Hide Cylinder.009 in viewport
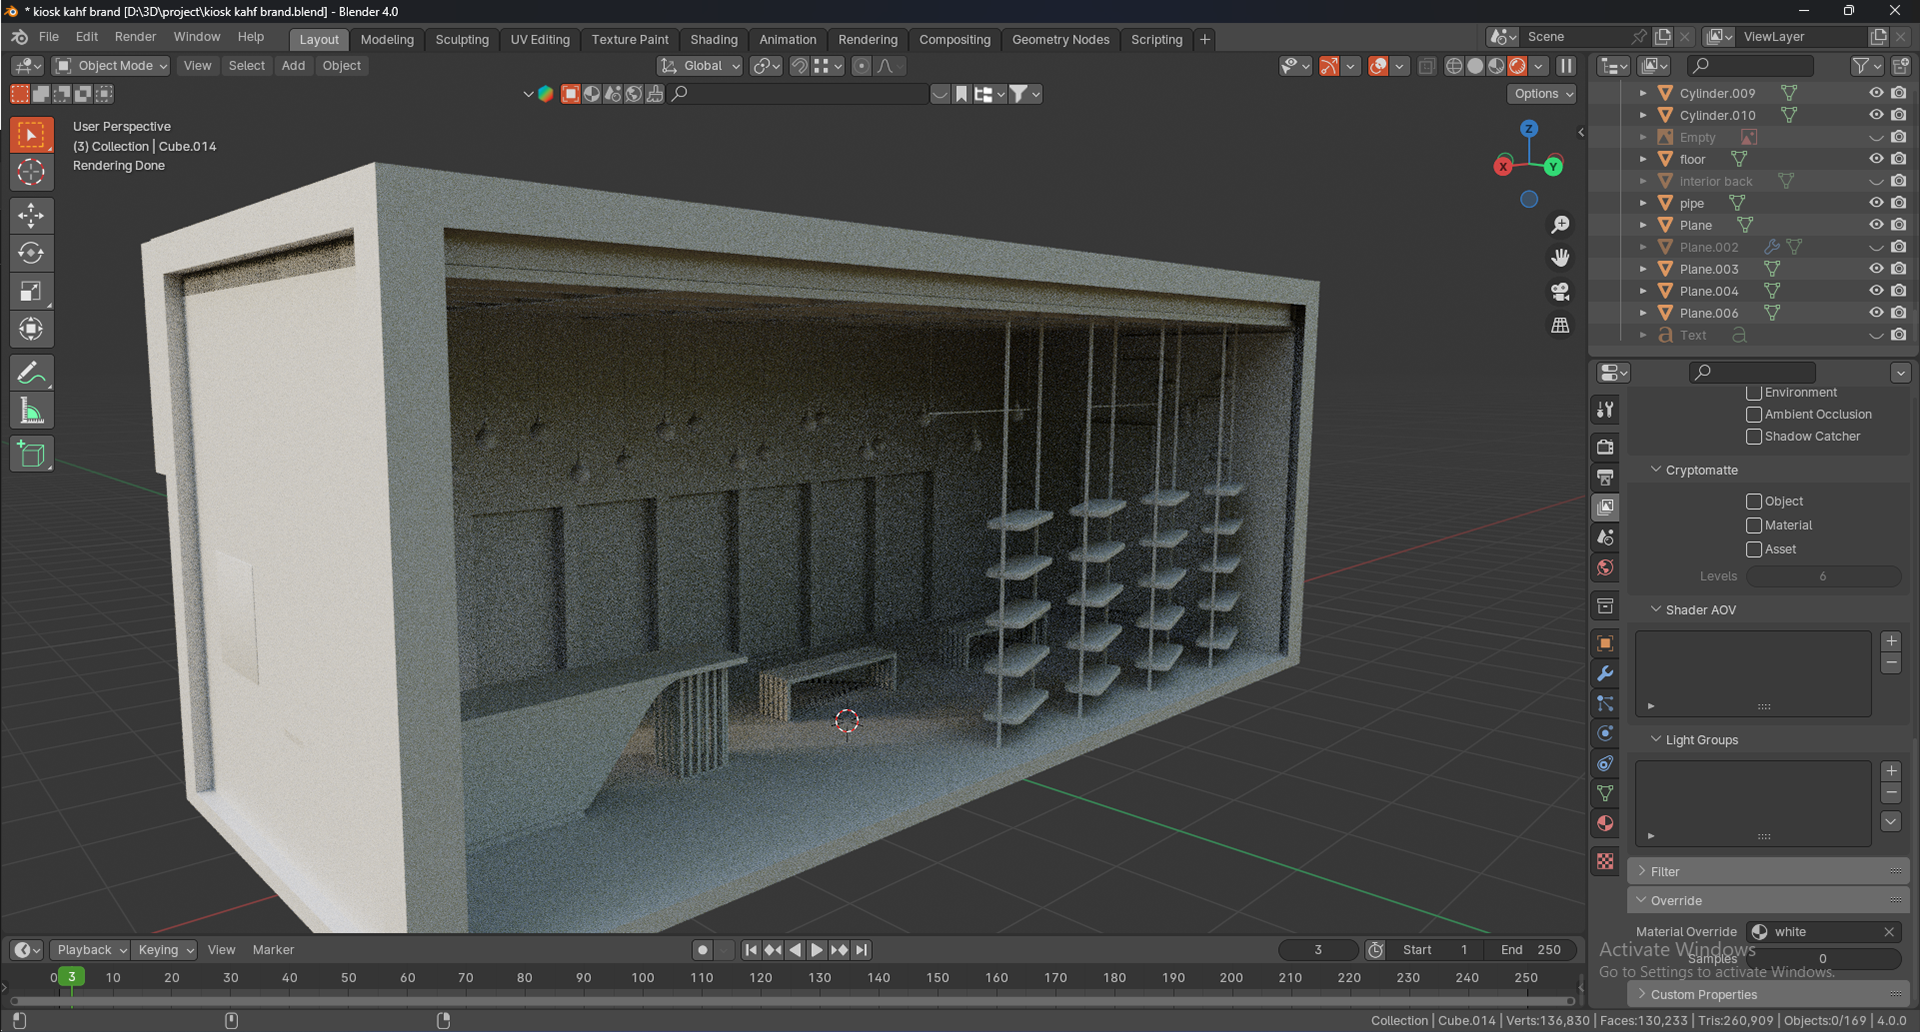Viewport: 1920px width, 1032px height. [1876, 93]
